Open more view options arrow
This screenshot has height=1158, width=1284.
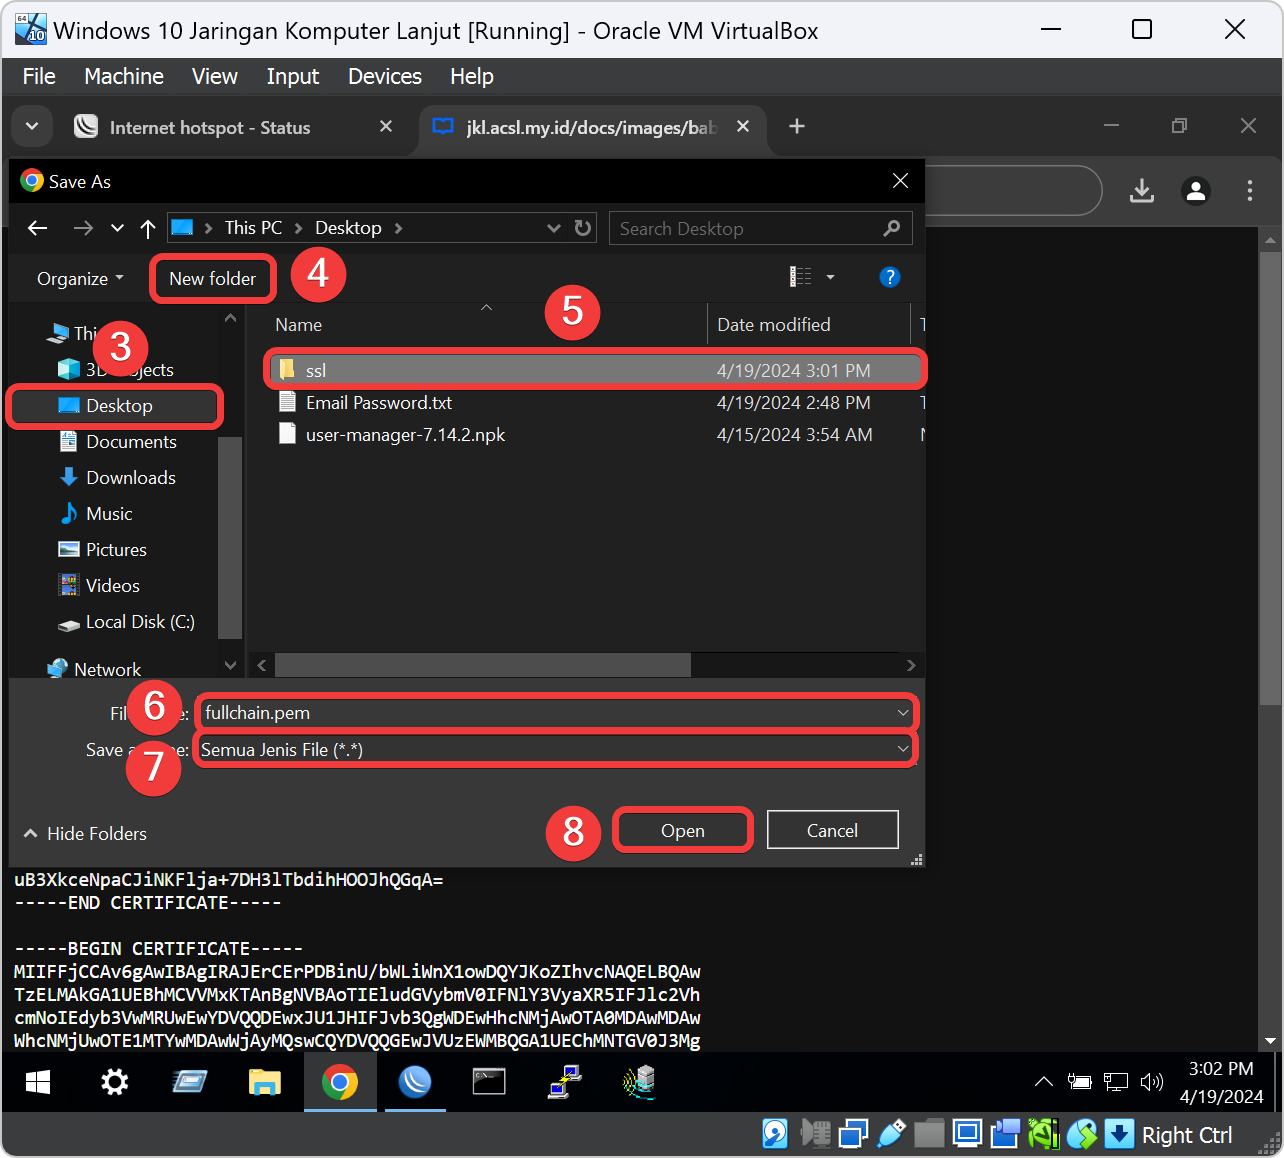830,277
